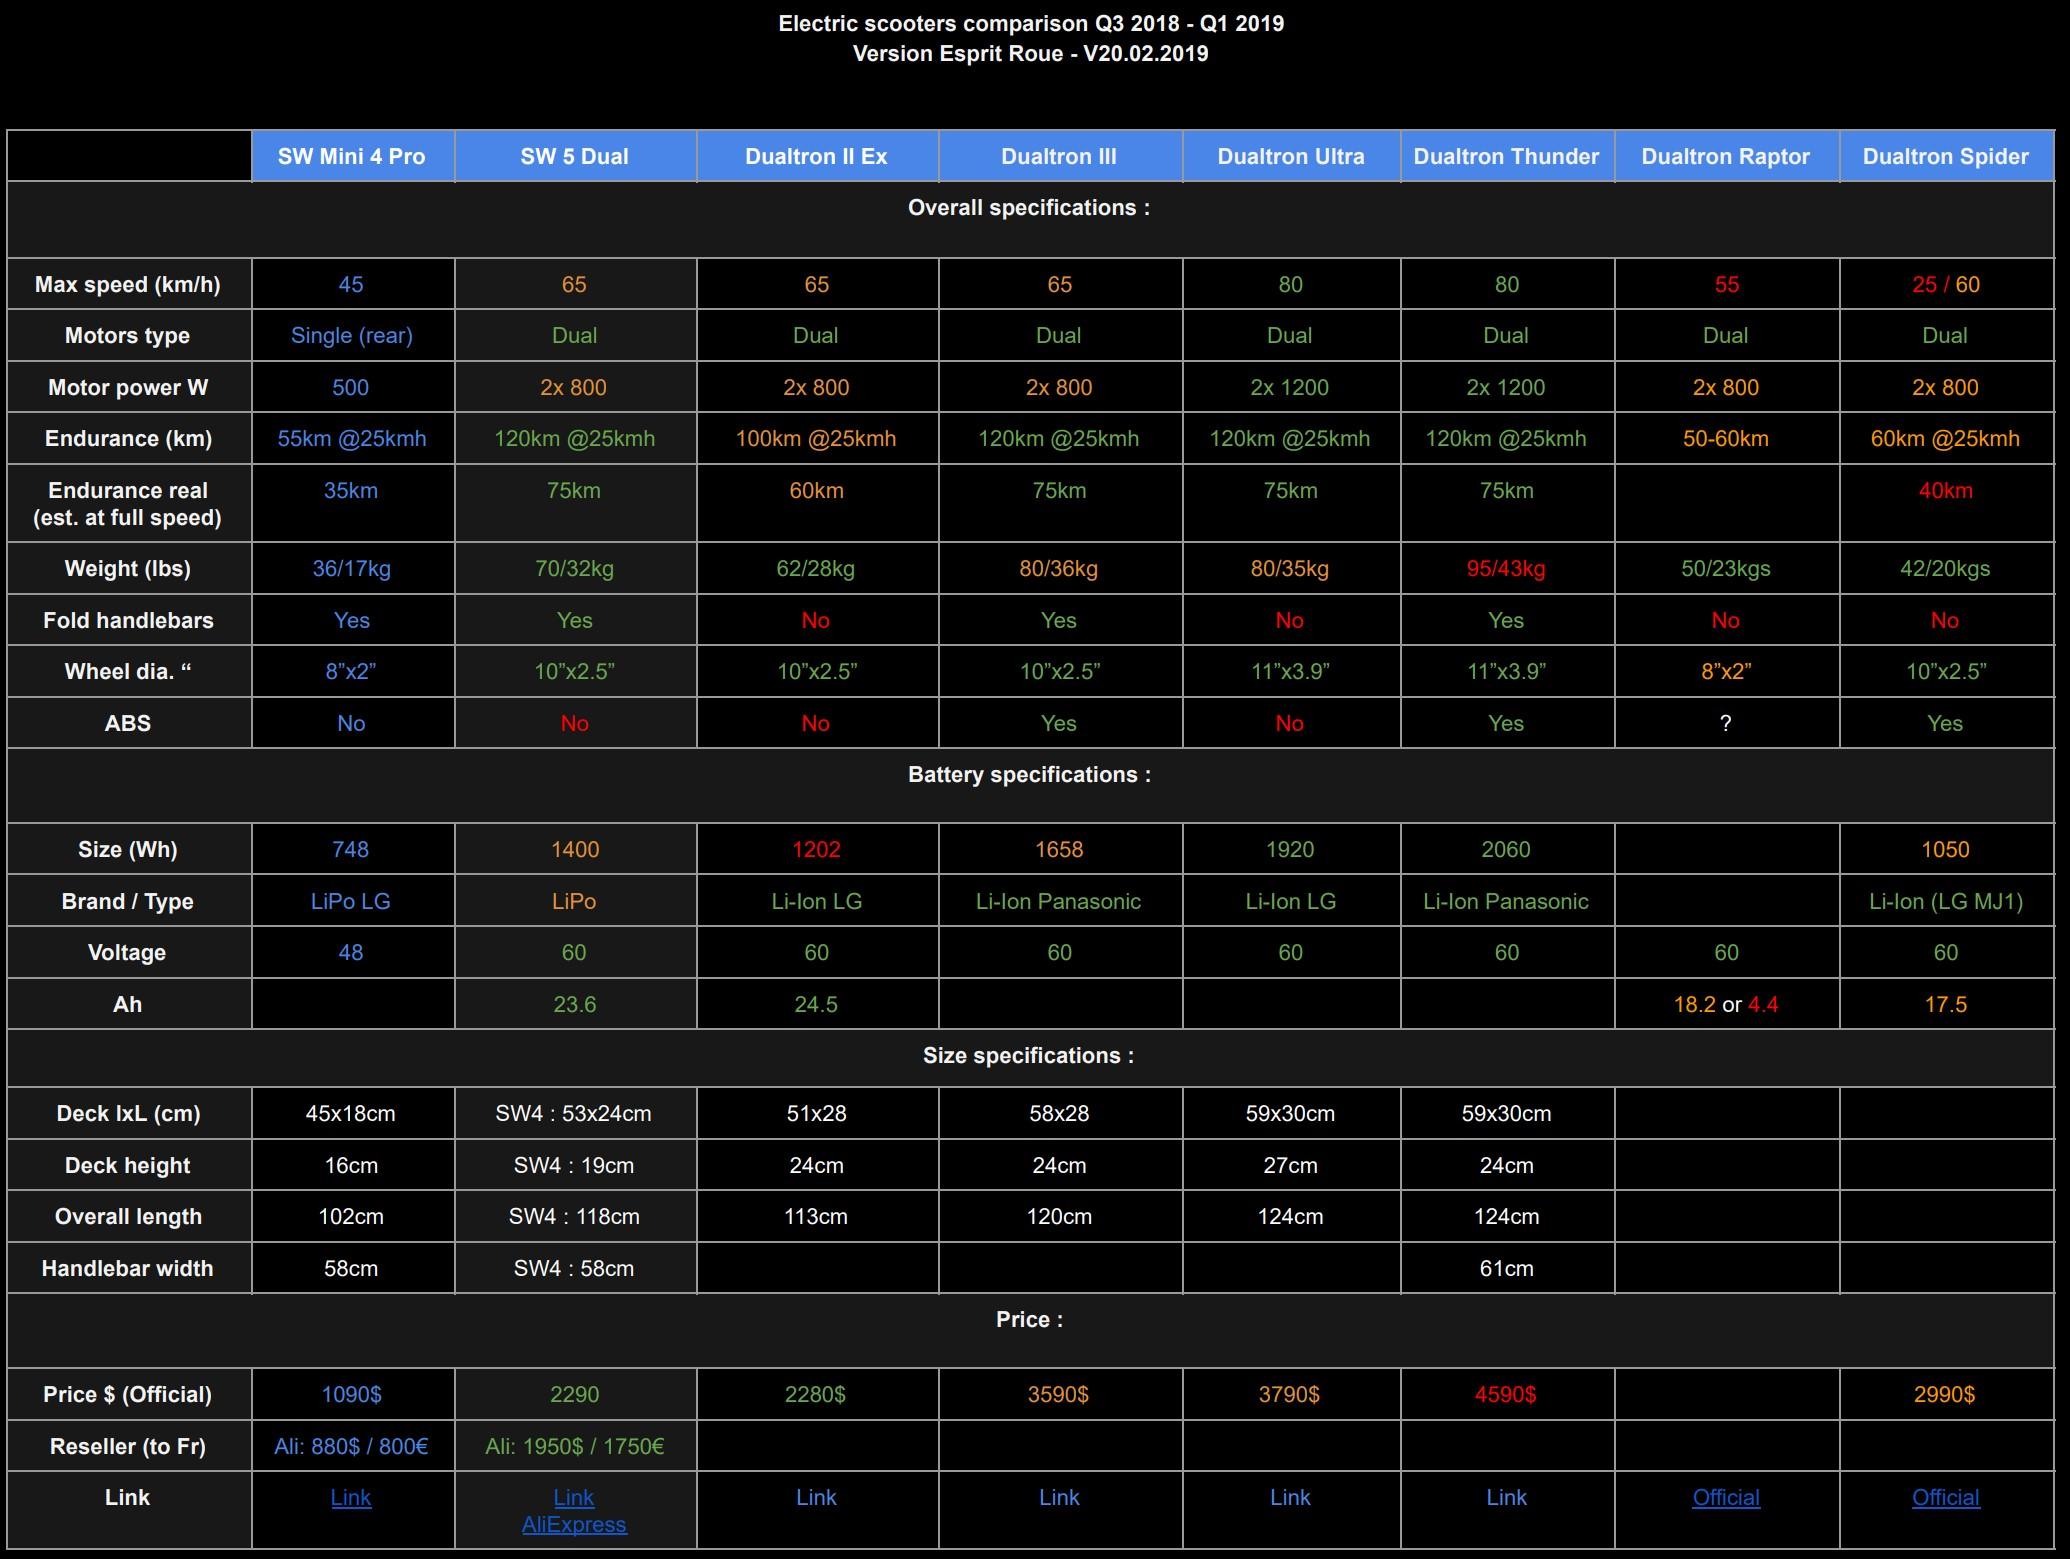Viewport: 2070px width, 1559px height.
Task: Click the 'Single (rear)' motors type cell
Action: (352, 336)
